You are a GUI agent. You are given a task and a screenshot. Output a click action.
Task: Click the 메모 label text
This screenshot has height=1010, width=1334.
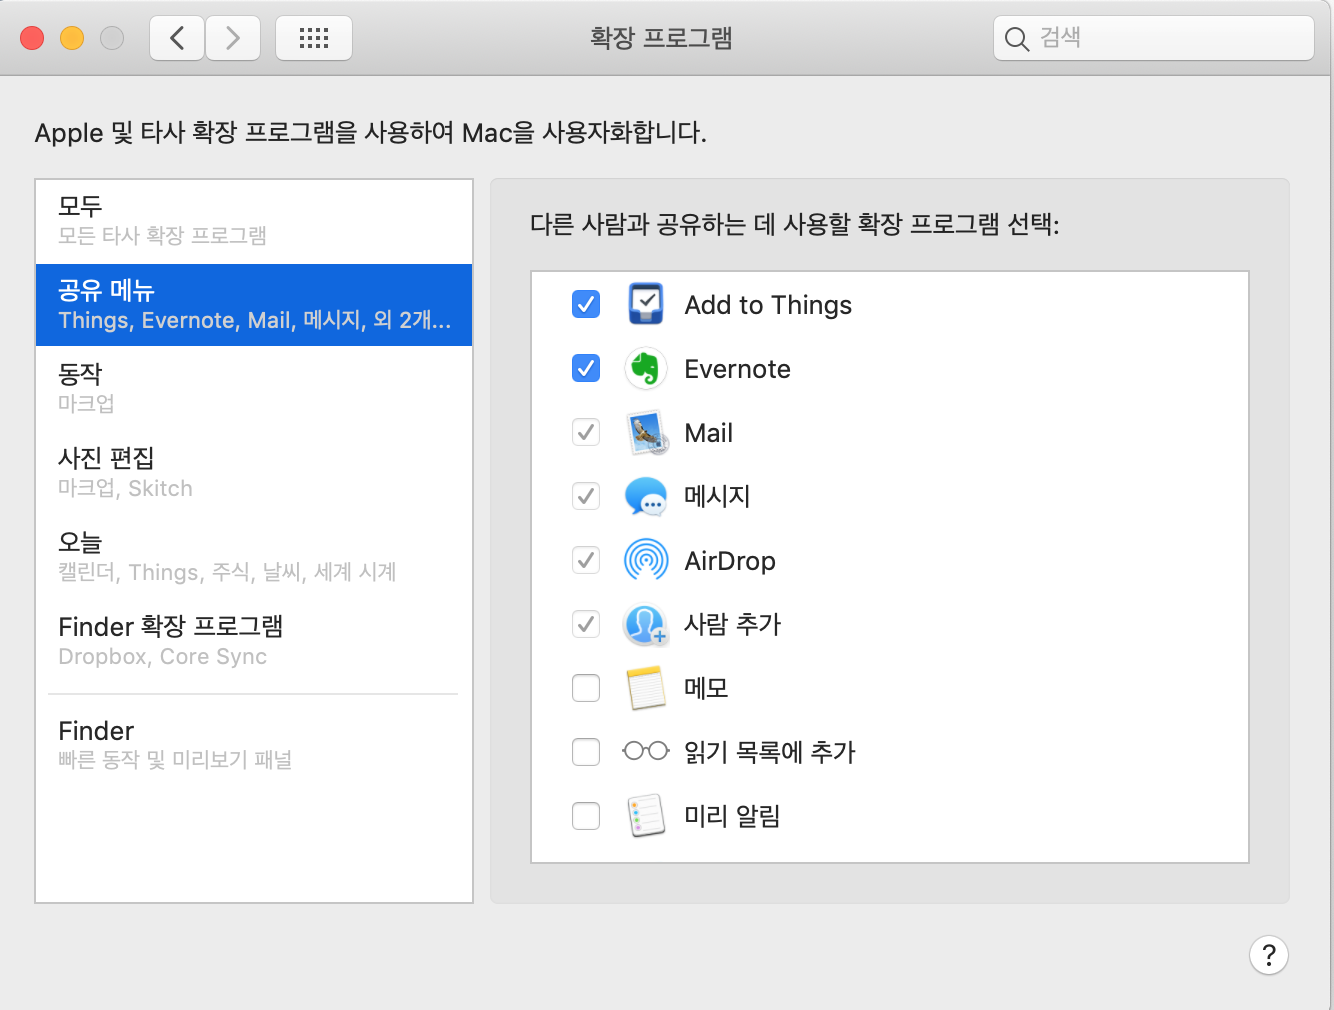click(706, 688)
